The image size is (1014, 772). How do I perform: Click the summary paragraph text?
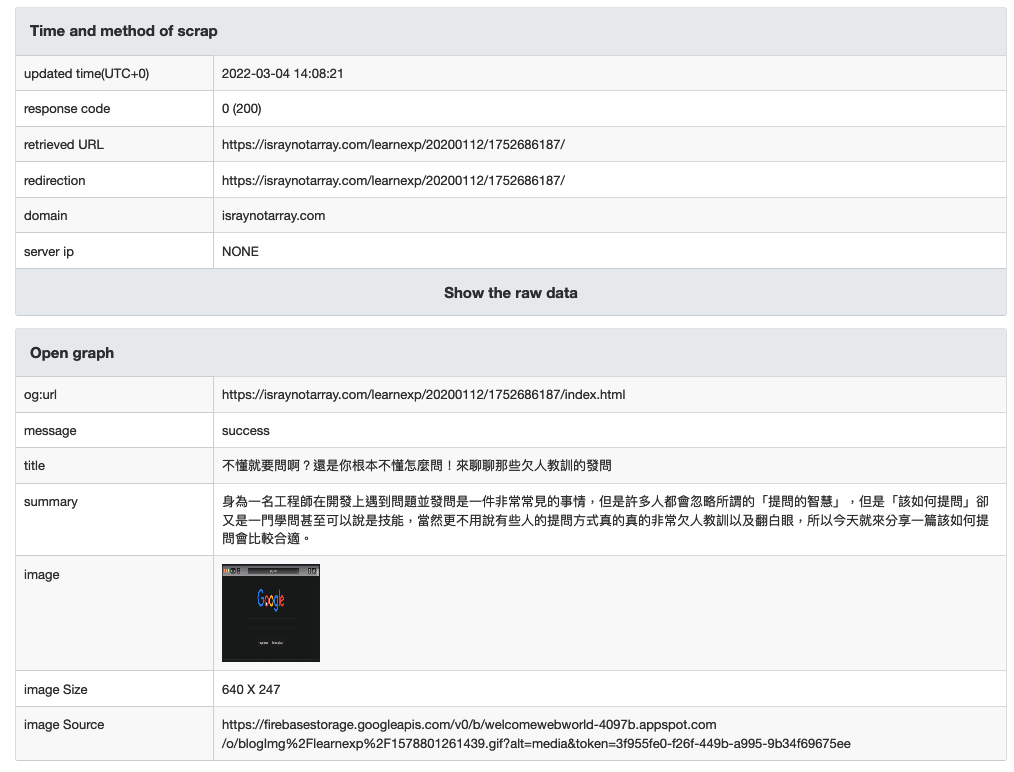pyautogui.click(x=604, y=519)
